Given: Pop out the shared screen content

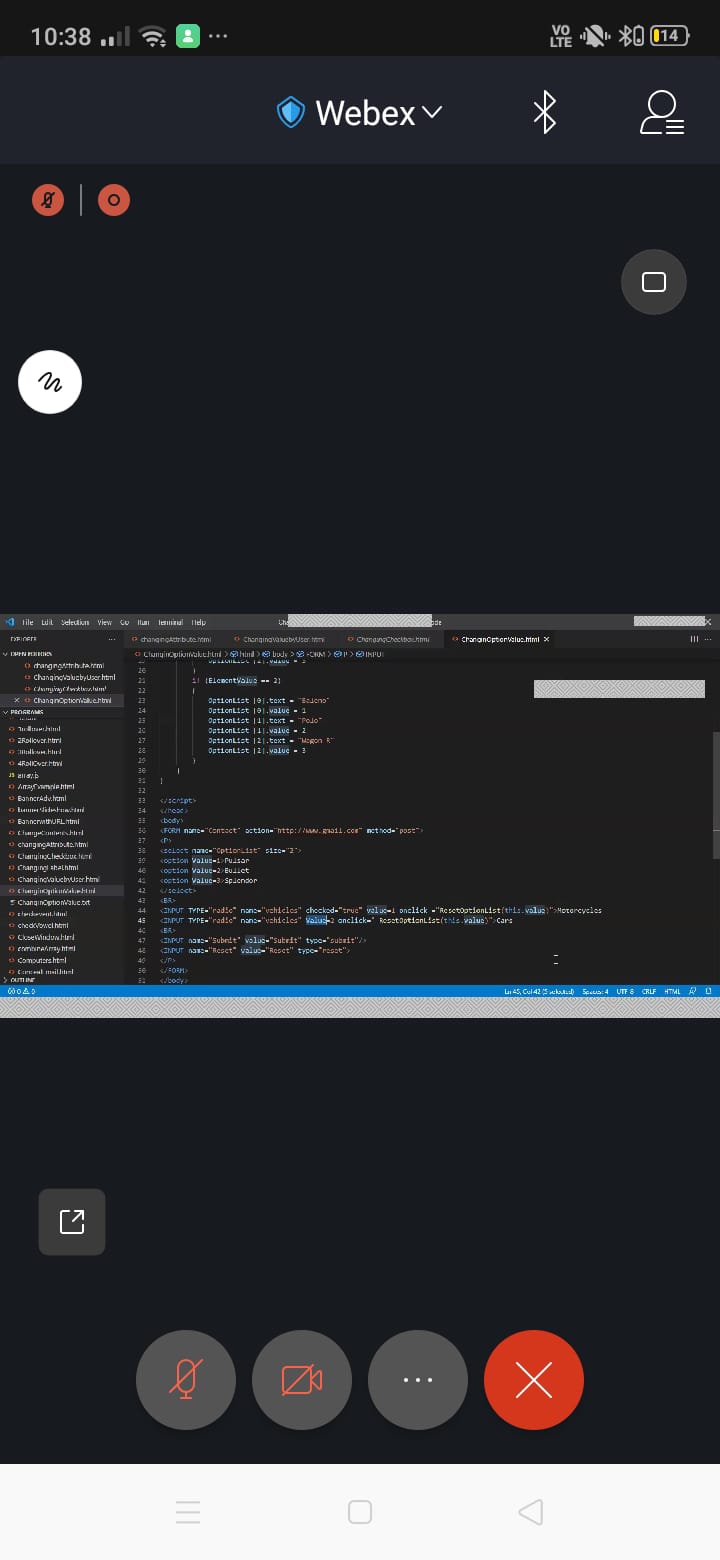Looking at the screenshot, I should pos(72,1221).
